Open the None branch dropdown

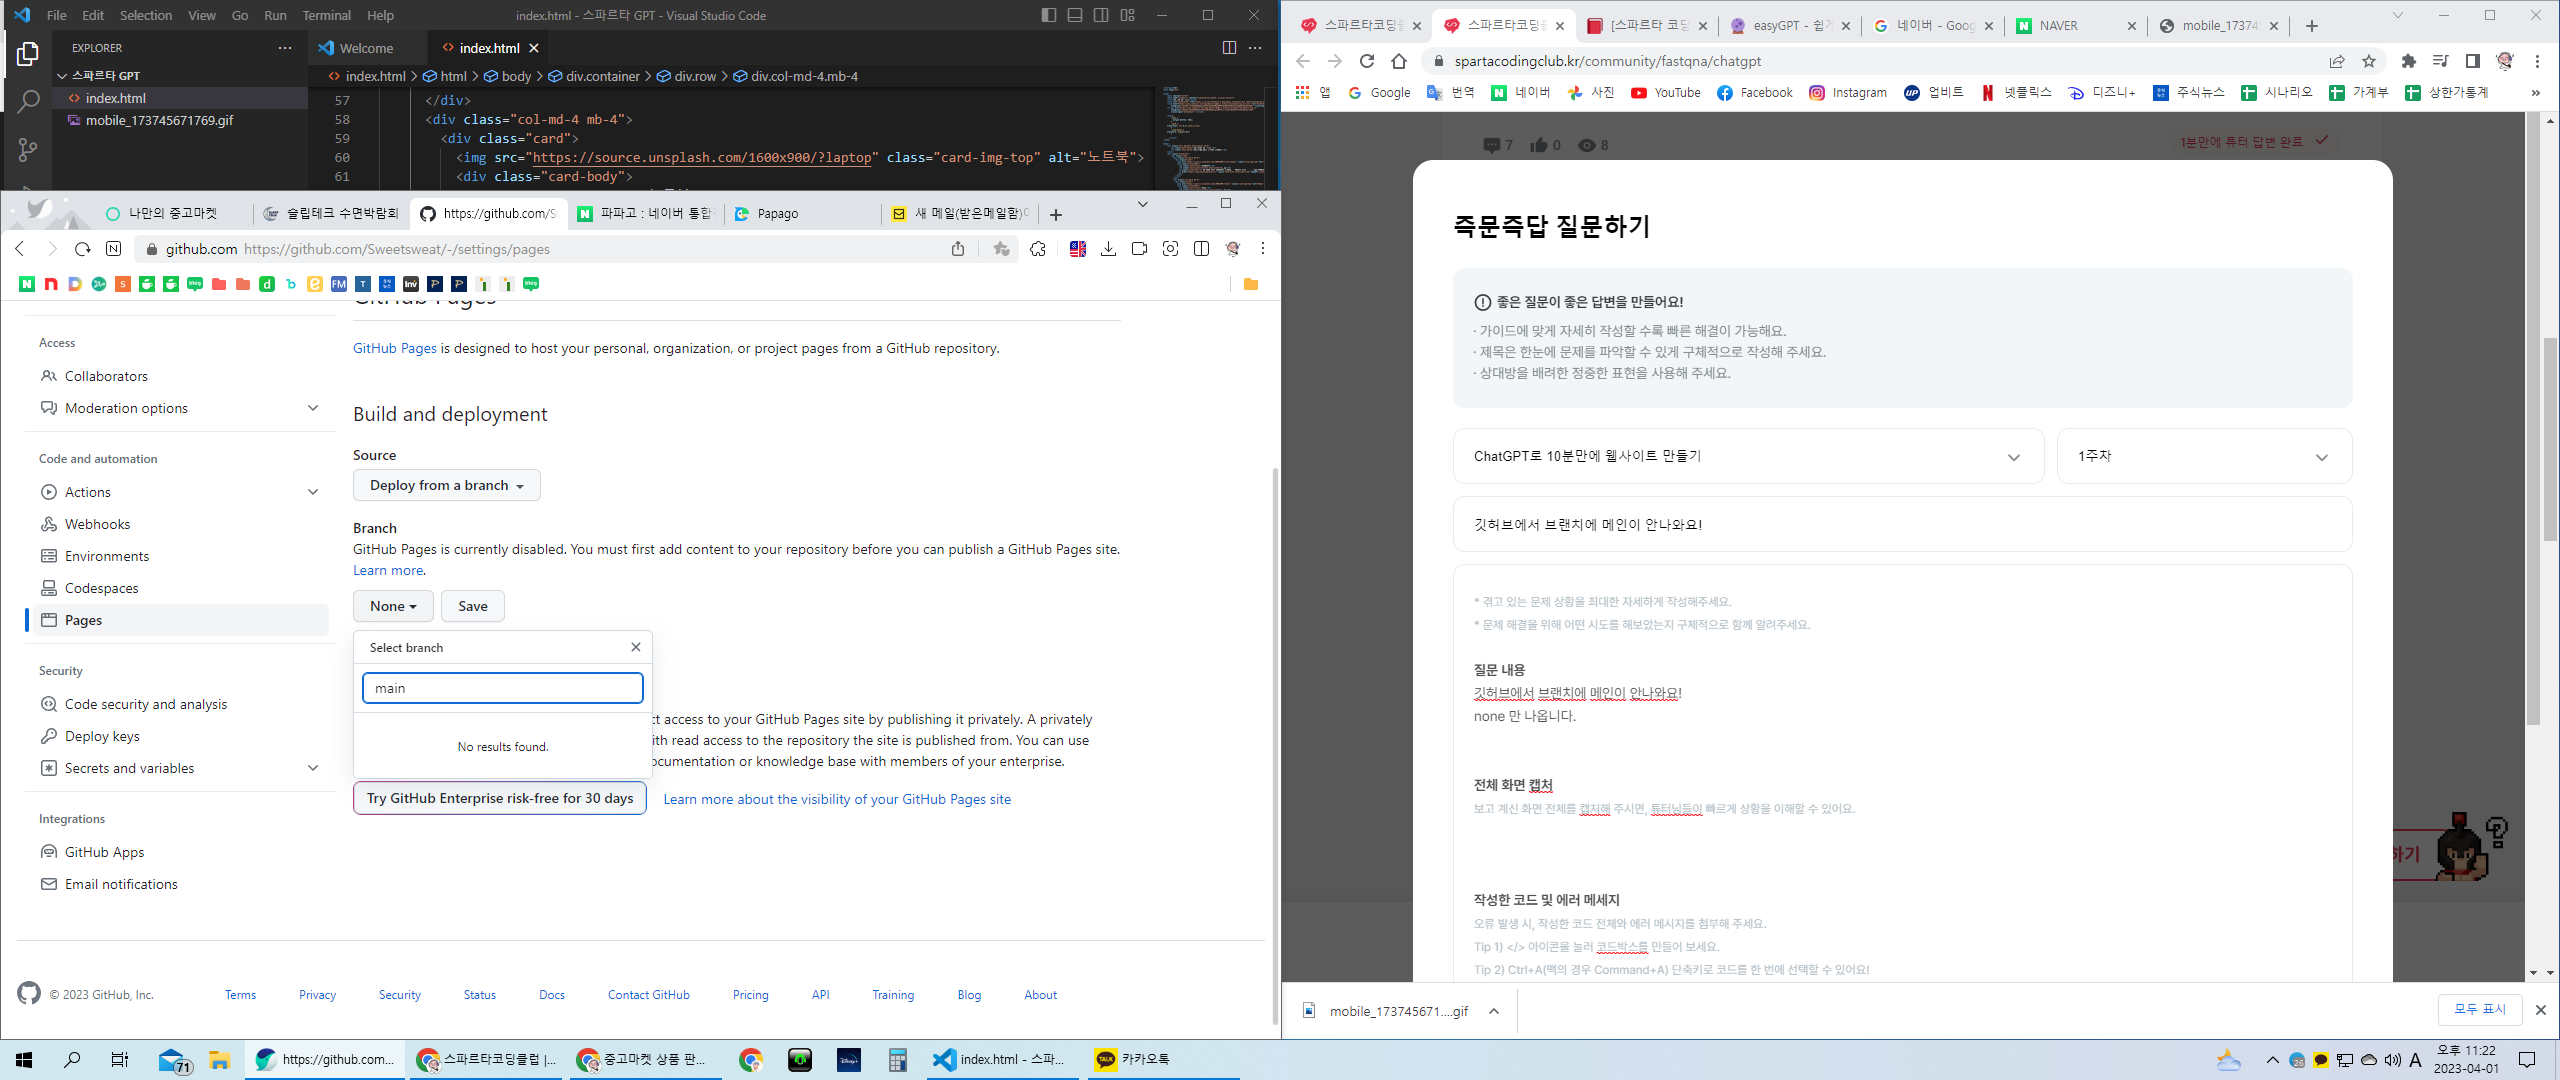(393, 606)
